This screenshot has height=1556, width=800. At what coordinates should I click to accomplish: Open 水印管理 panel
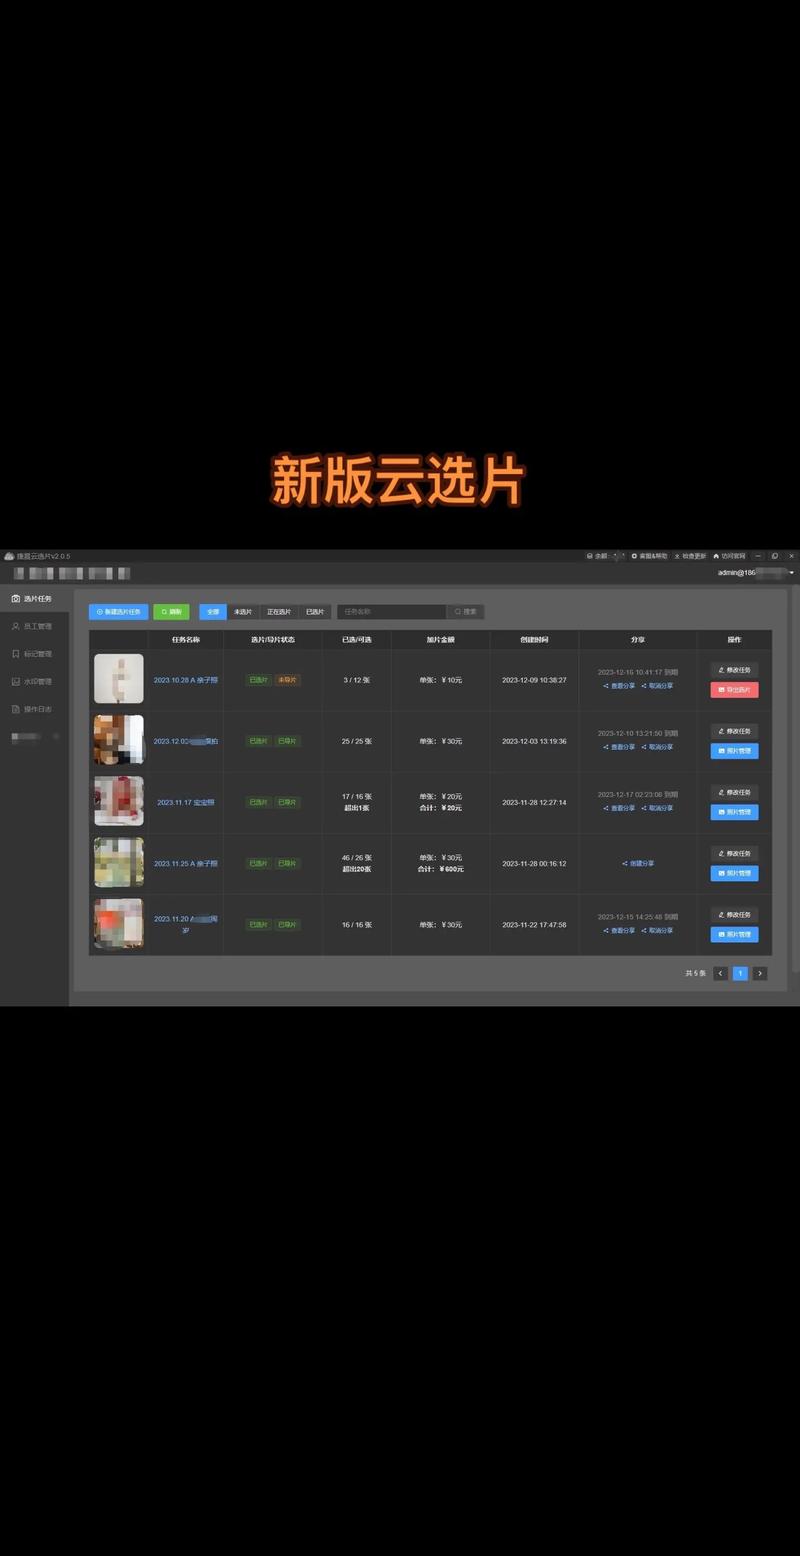[x=35, y=682]
